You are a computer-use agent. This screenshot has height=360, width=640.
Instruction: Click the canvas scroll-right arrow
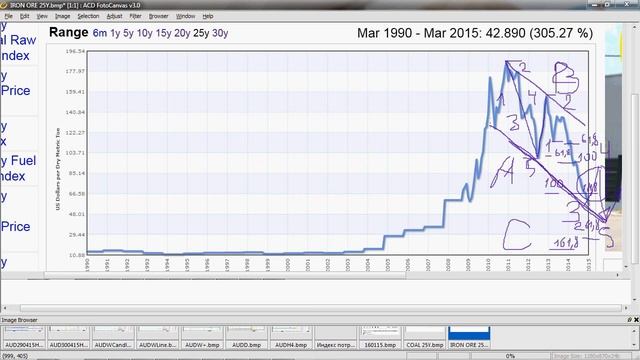627,308
